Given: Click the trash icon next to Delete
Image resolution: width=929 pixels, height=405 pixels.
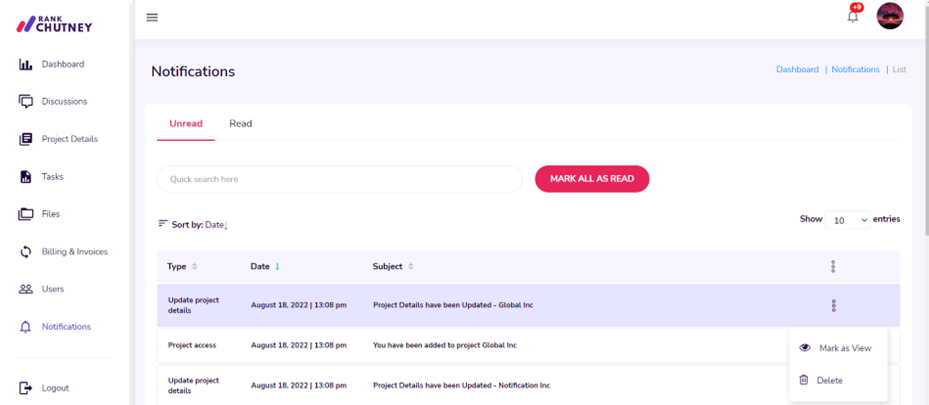Looking at the screenshot, I should [x=804, y=380].
